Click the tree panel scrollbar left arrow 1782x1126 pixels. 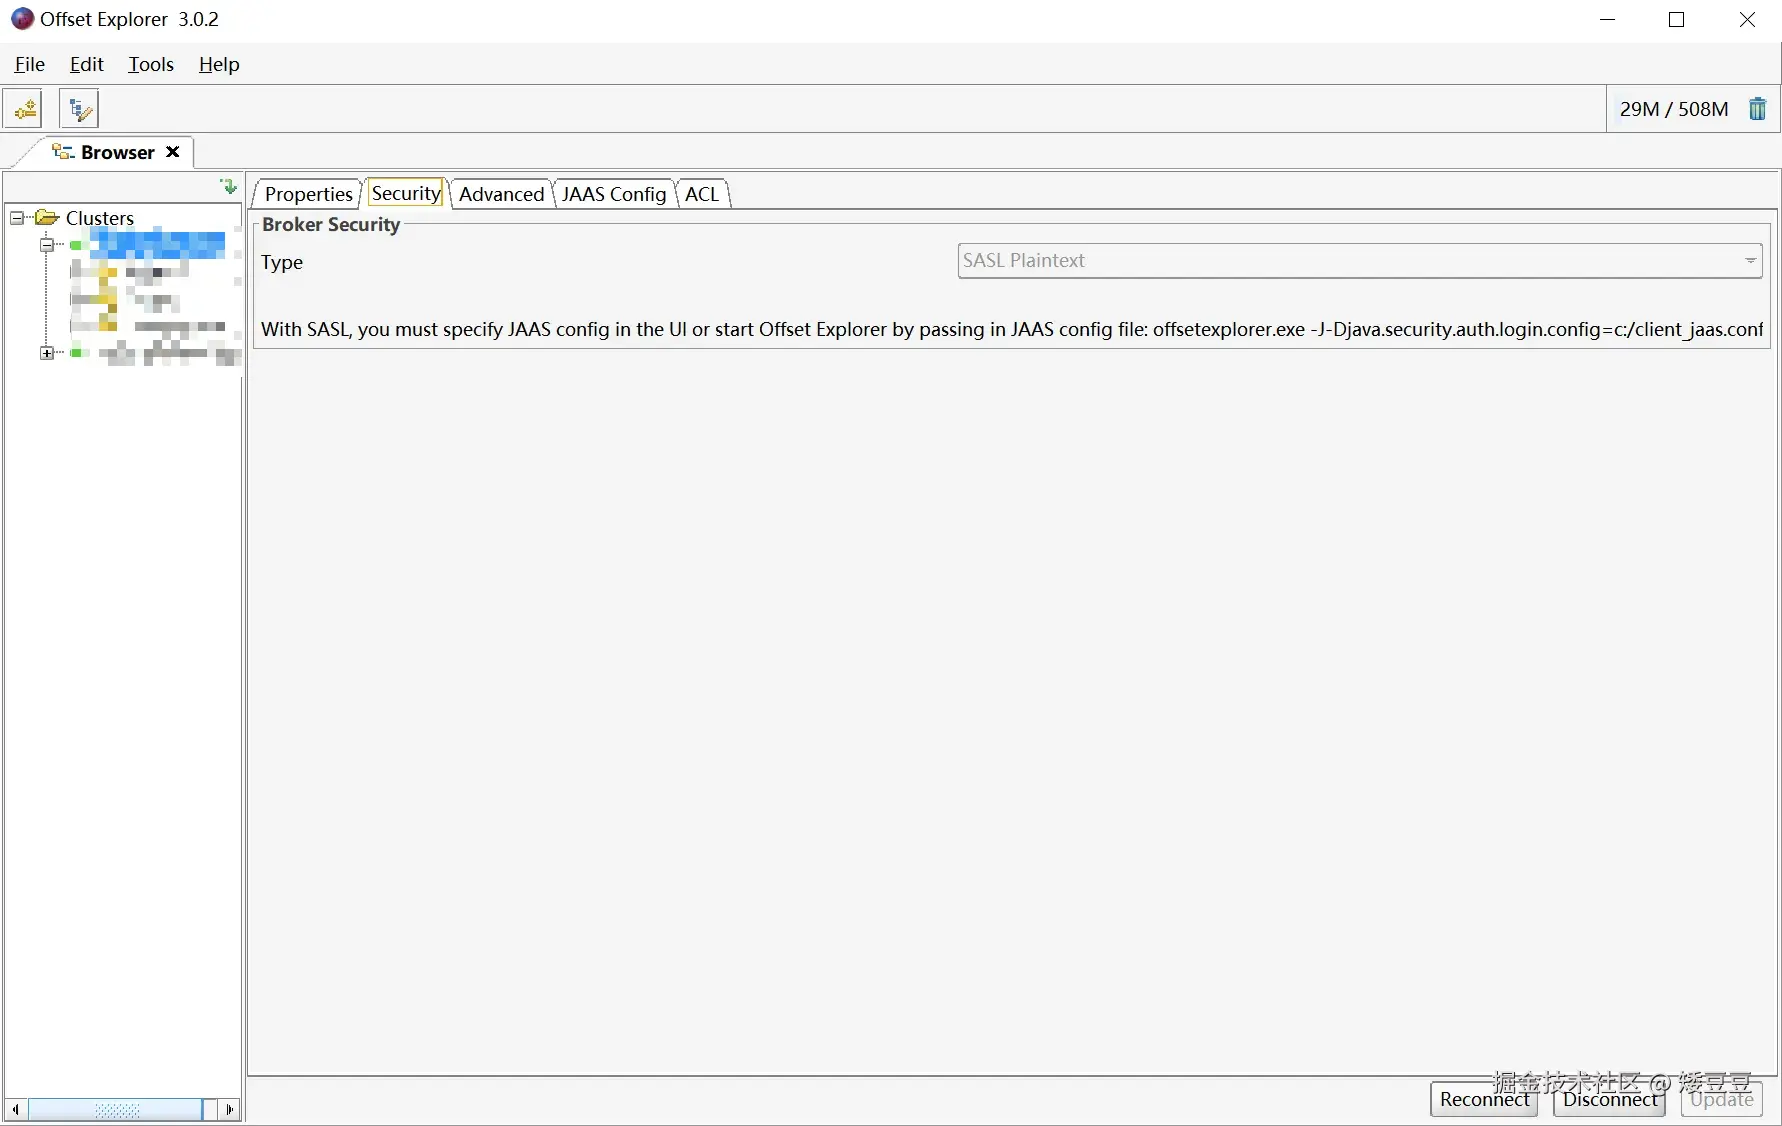[x=15, y=1109]
